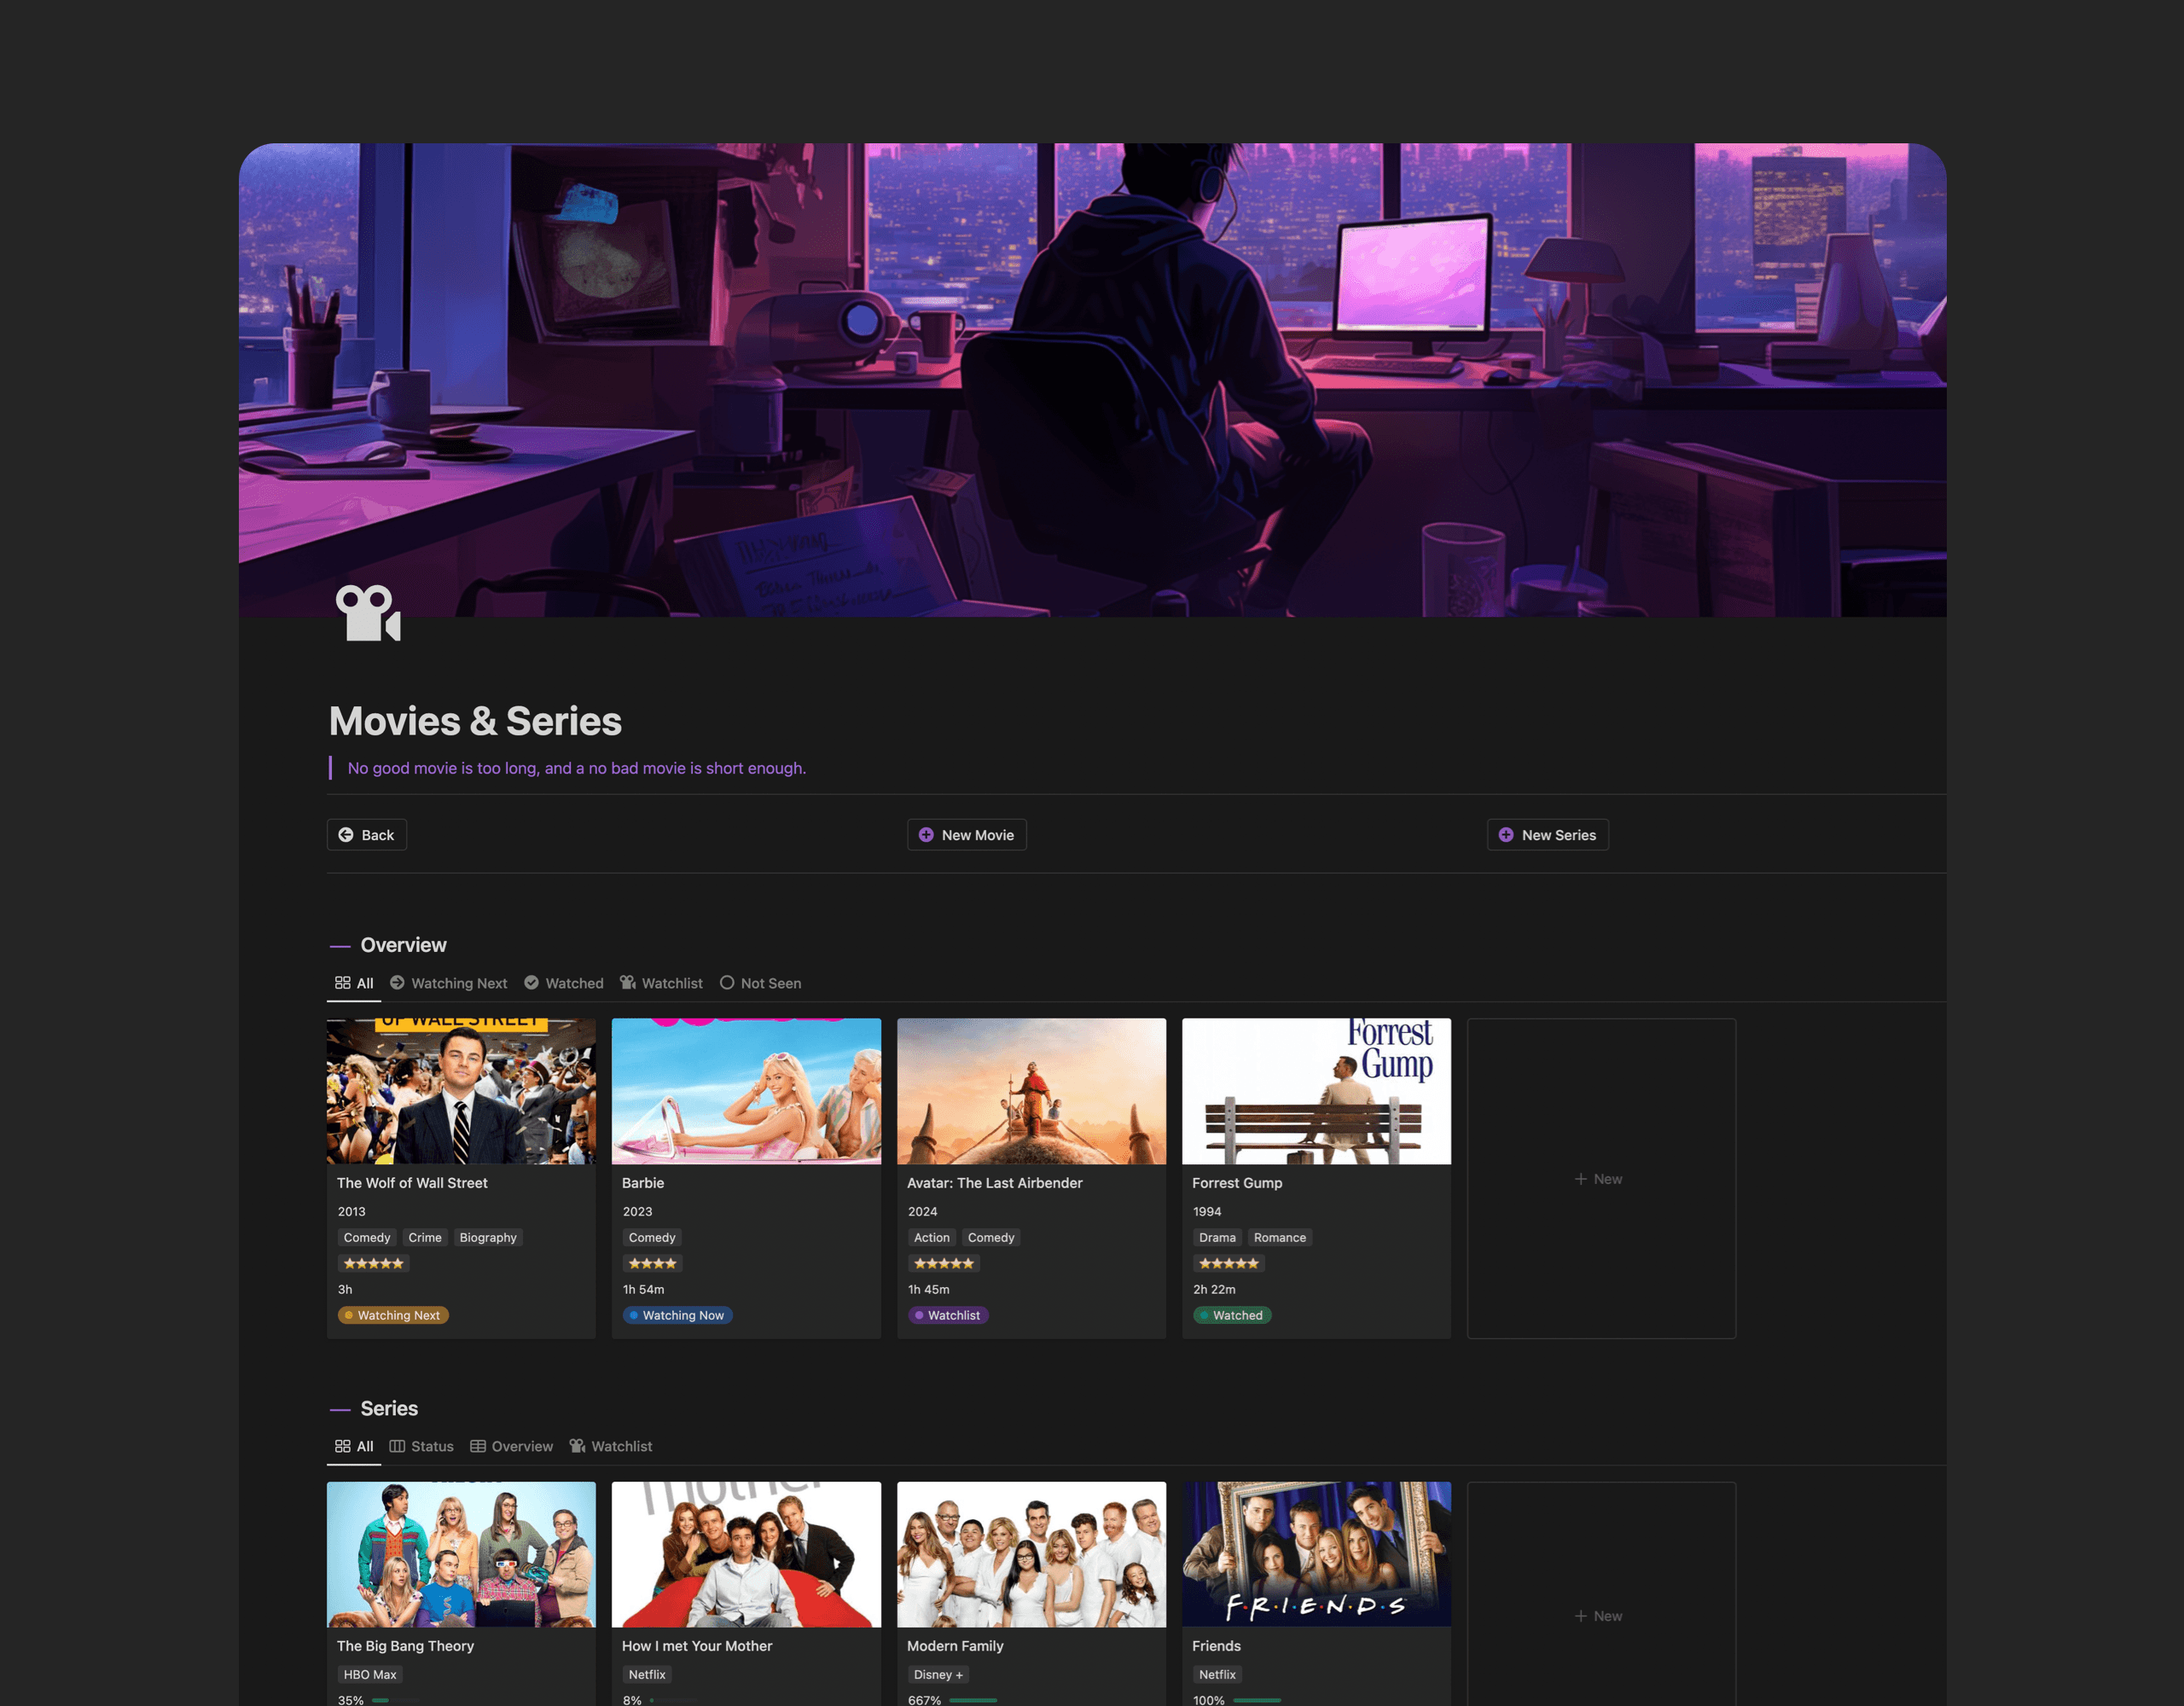Click the 35% progress bar

(x=396, y=1700)
